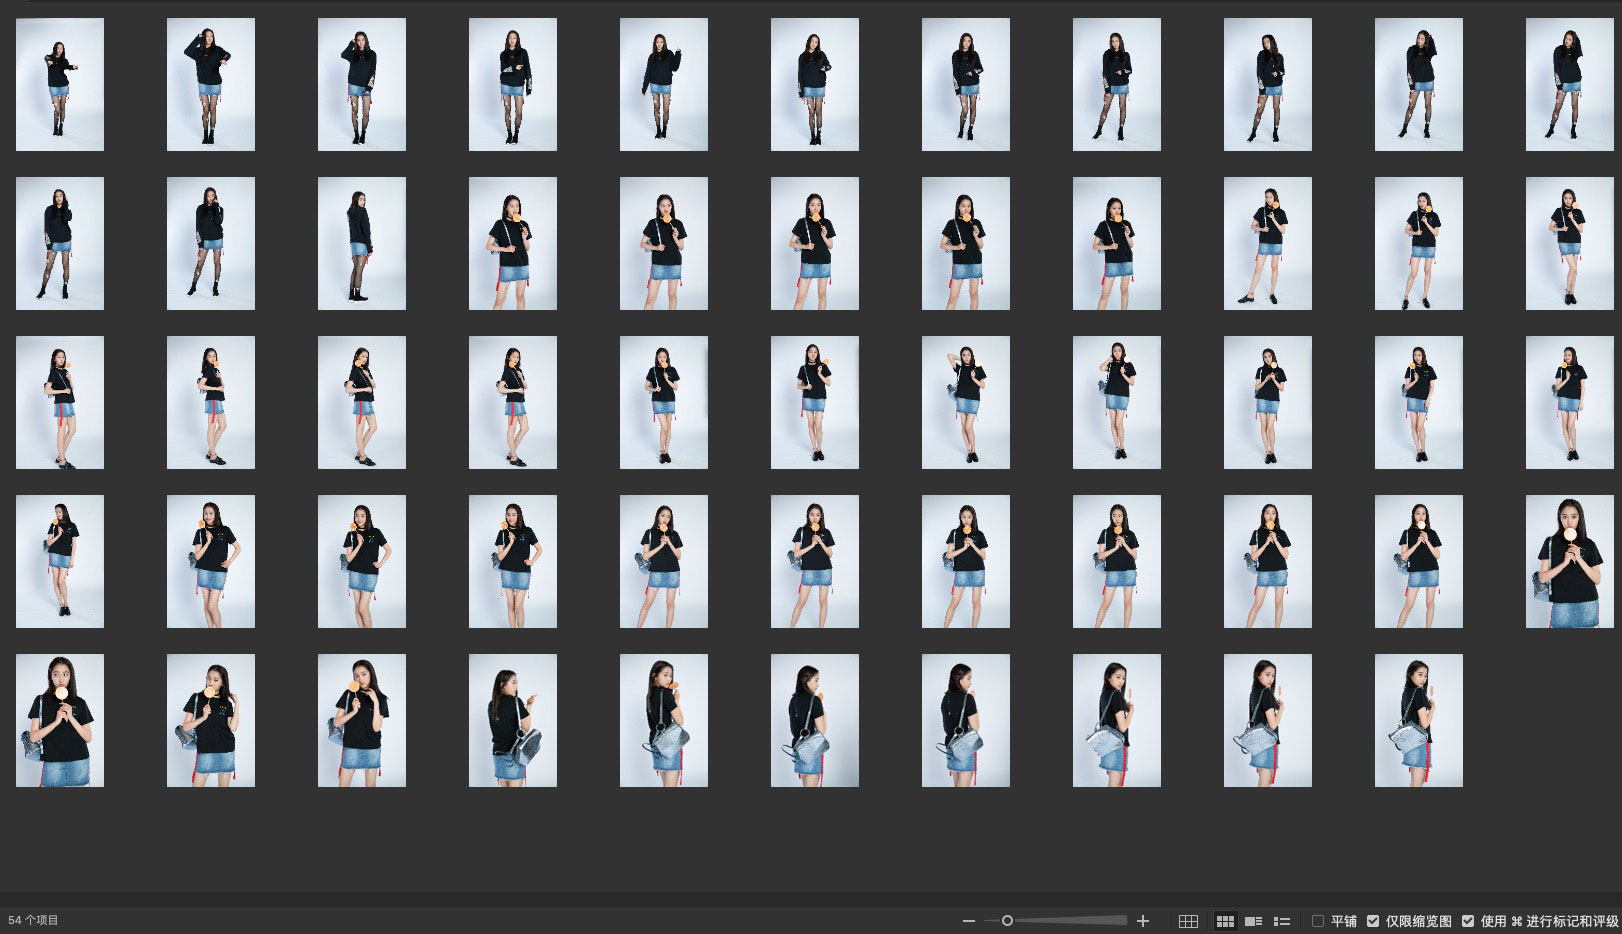Click the minus icon to shrink thumbnails
This screenshot has width=1622, height=934.
(968, 921)
